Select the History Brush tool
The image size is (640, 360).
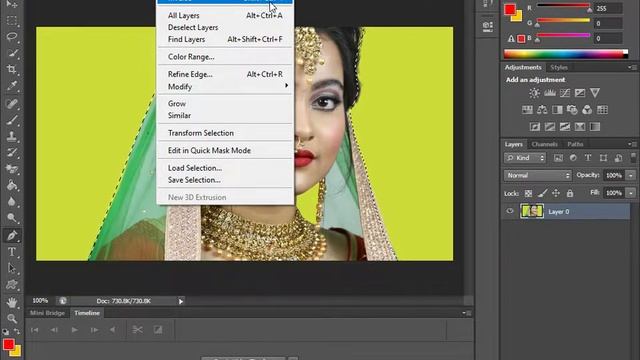12,153
